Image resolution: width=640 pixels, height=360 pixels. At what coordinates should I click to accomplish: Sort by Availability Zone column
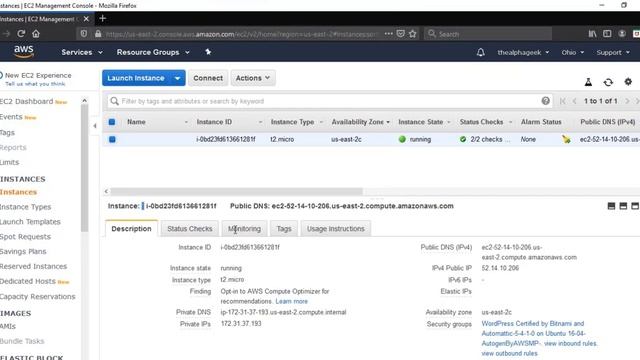coord(360,122)
